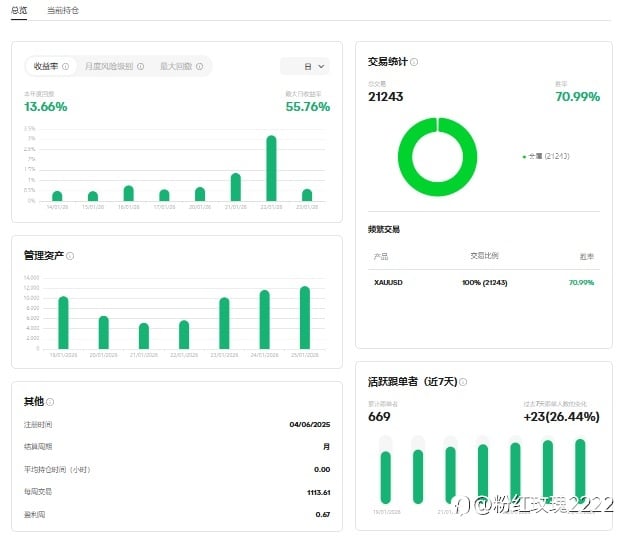Click the tallest bar in the 收益率 chart
The width and height of the screenshot is (620, 540).
271,168
